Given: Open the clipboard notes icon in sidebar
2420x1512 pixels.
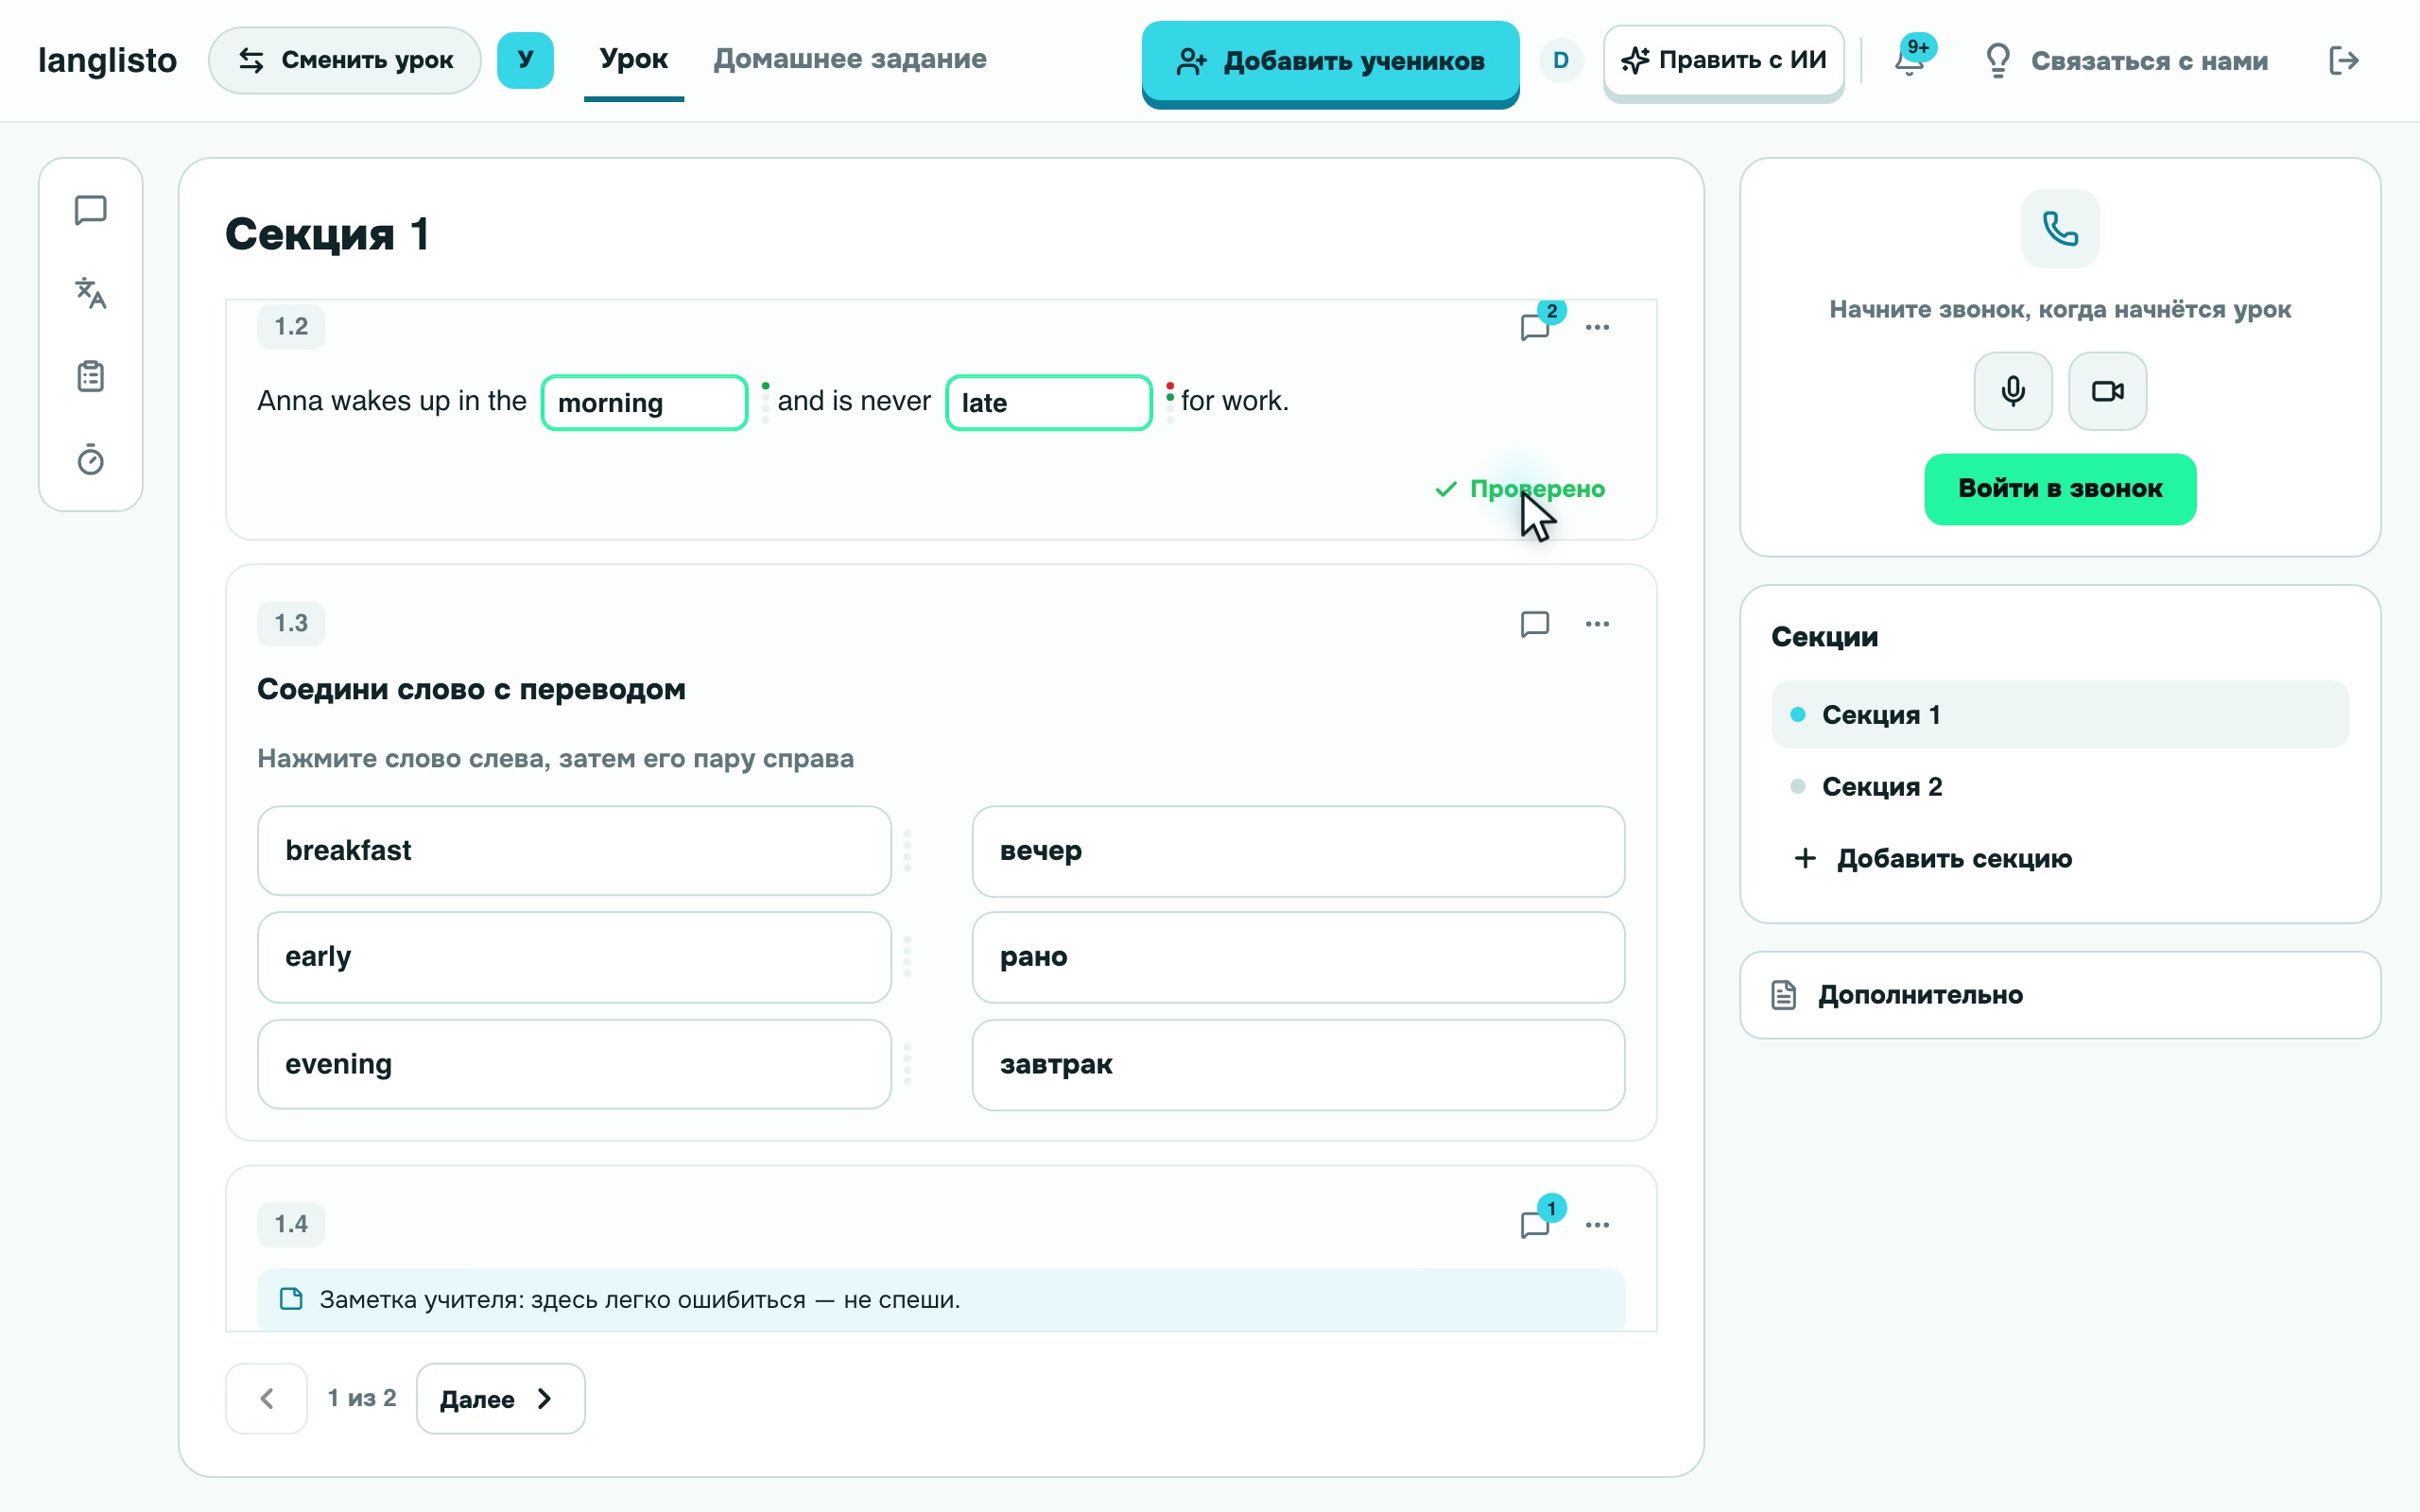Looking at the screenshot, I should click(91, 377).
